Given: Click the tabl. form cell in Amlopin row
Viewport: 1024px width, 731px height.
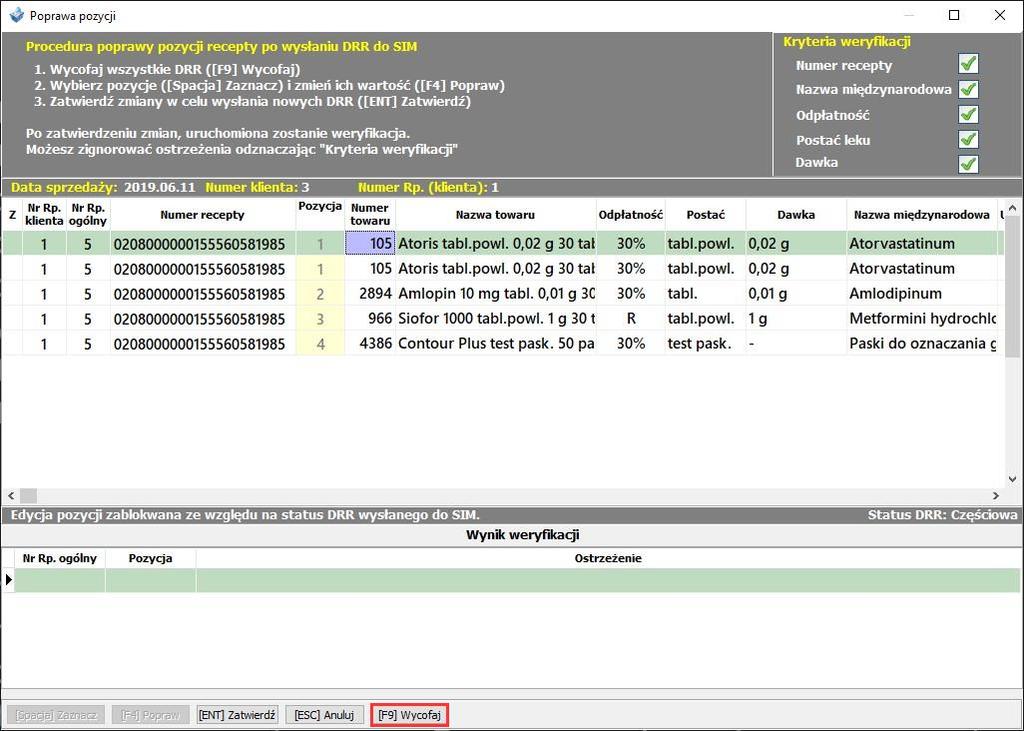Looking at the screenshot, I should [x=705, y=294].
